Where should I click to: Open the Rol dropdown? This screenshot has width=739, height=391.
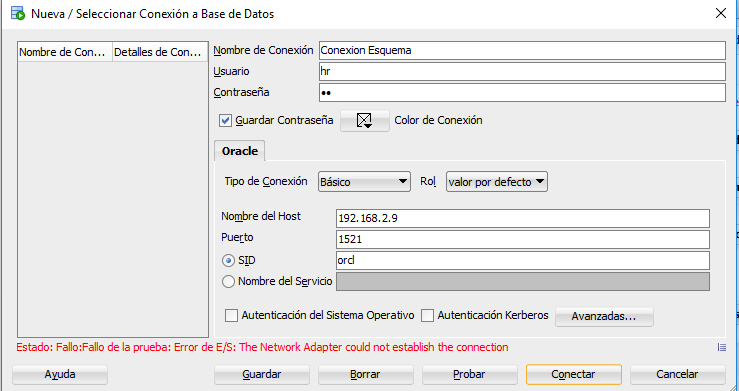click(497, 182)
